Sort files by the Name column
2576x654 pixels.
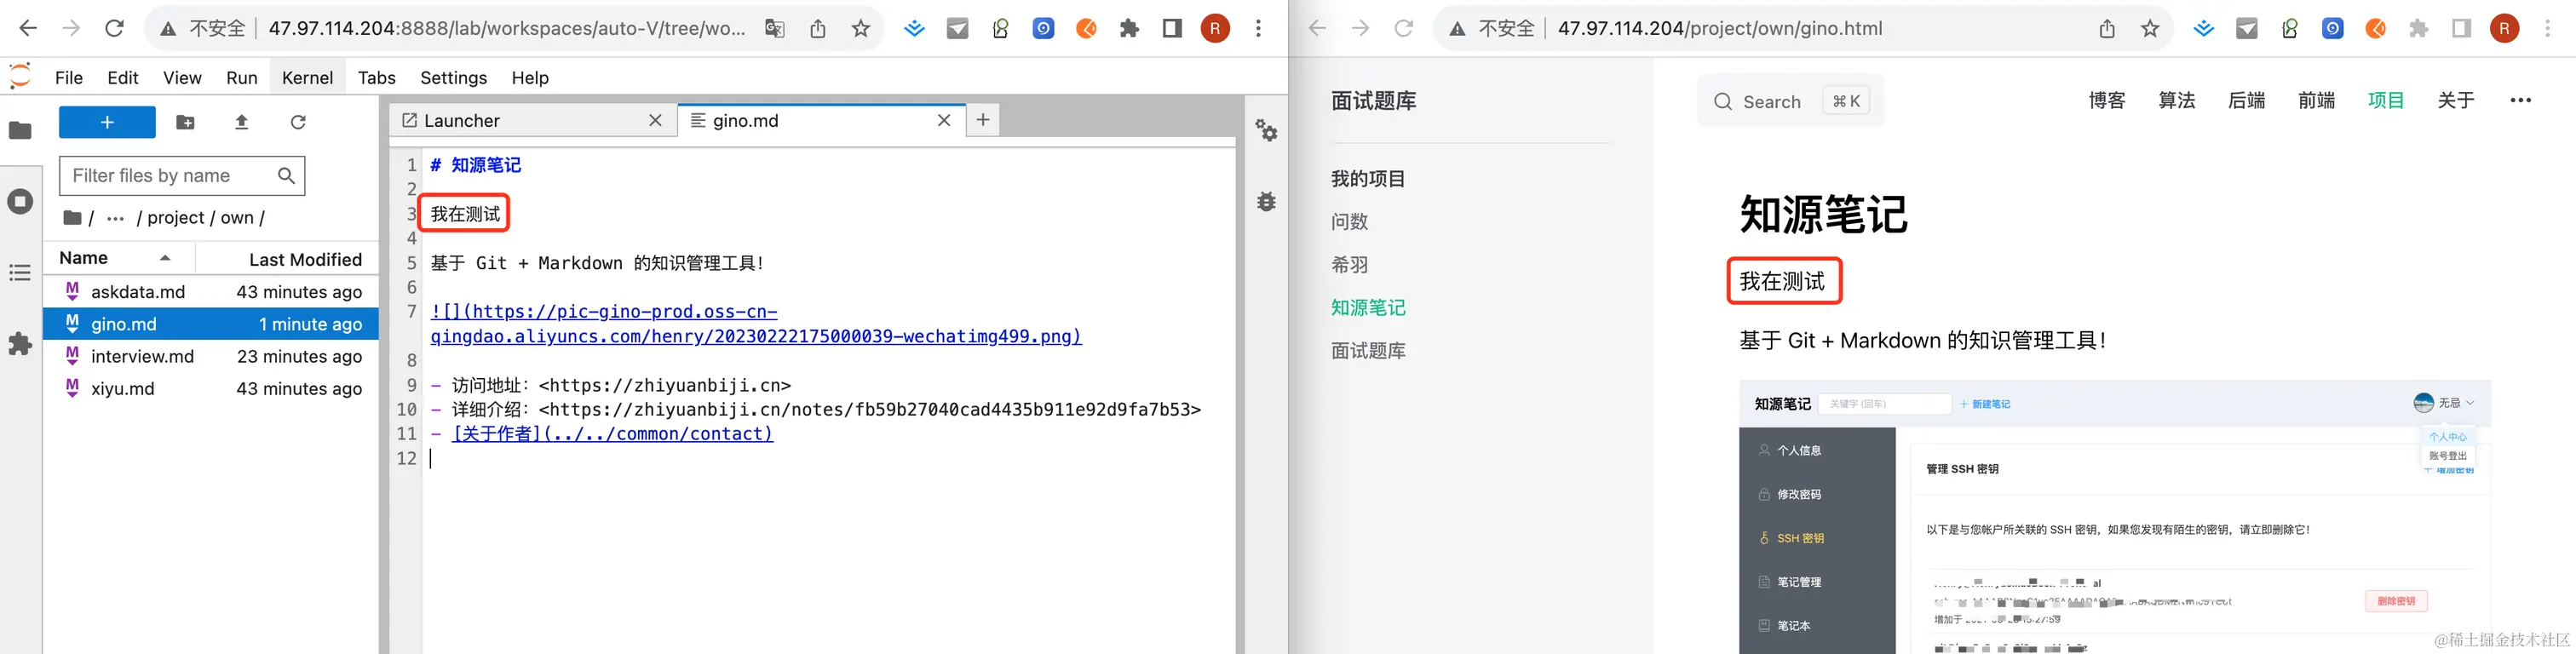pyautogui.click(x=117, y=258)
